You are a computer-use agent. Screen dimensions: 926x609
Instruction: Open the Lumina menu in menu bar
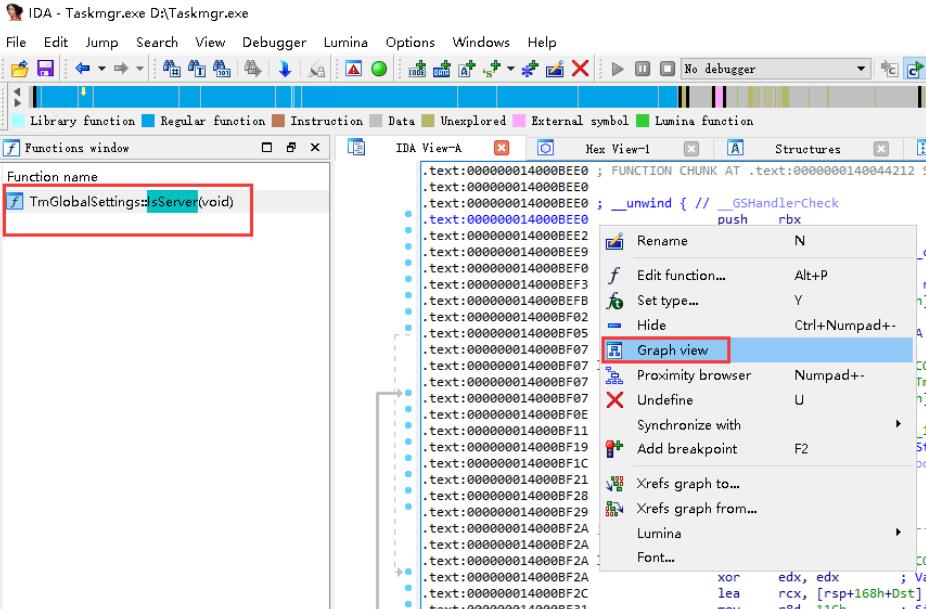click(x=345, y=43)
